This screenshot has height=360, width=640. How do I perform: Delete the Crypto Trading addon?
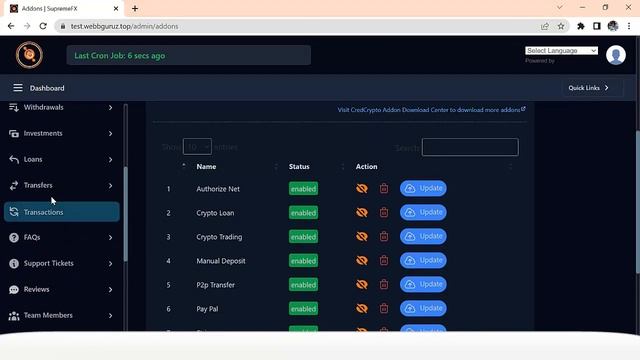click(384, 236)
